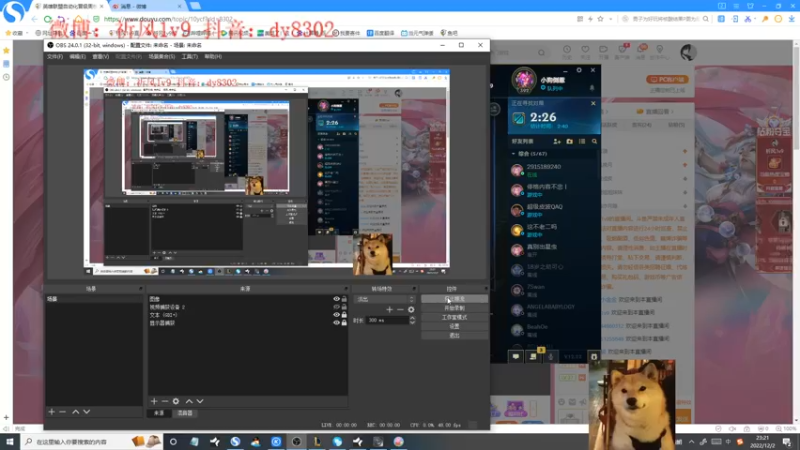Remove selected scene with minus icon in Scenes panel
800x450 pixels.
click(63, 412)
